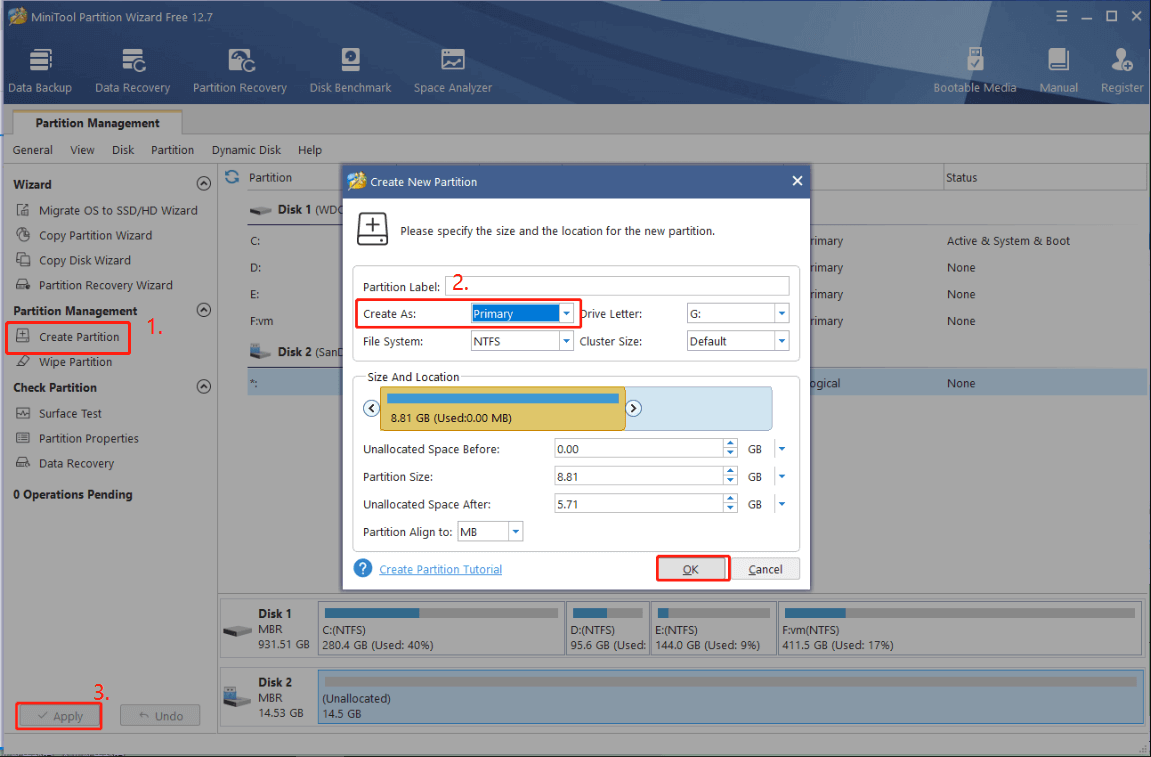Image resolution: width=1151 pixels, height=757 pixels.
Task: Select the Partition Management tab
Action: click(97, 123)
